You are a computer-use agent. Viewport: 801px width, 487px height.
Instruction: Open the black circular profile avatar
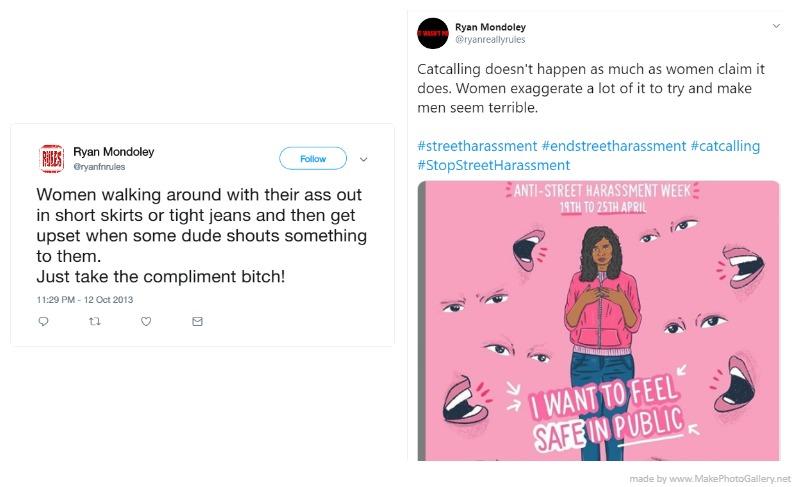click(x=433, y=33)
